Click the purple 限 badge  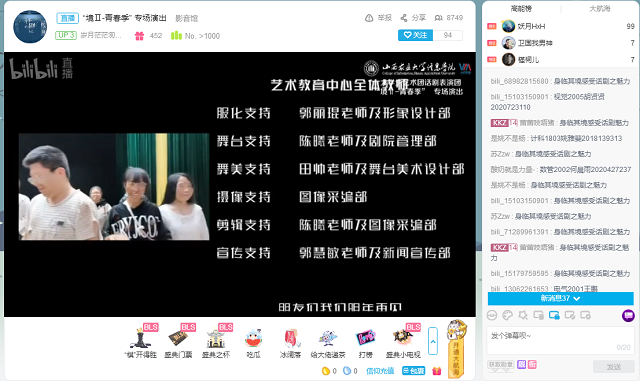(521, 364)
